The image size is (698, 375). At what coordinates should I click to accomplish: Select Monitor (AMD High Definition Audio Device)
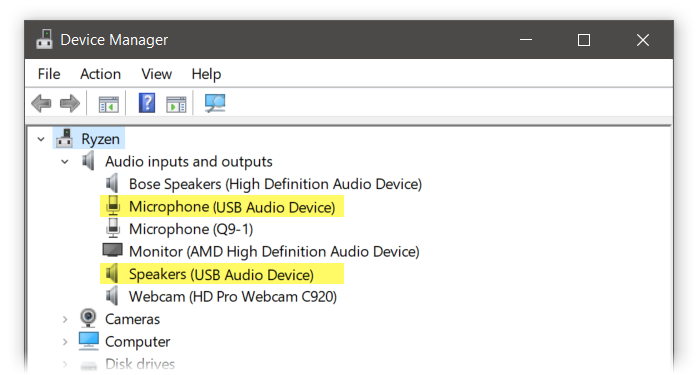click(274, 252)
